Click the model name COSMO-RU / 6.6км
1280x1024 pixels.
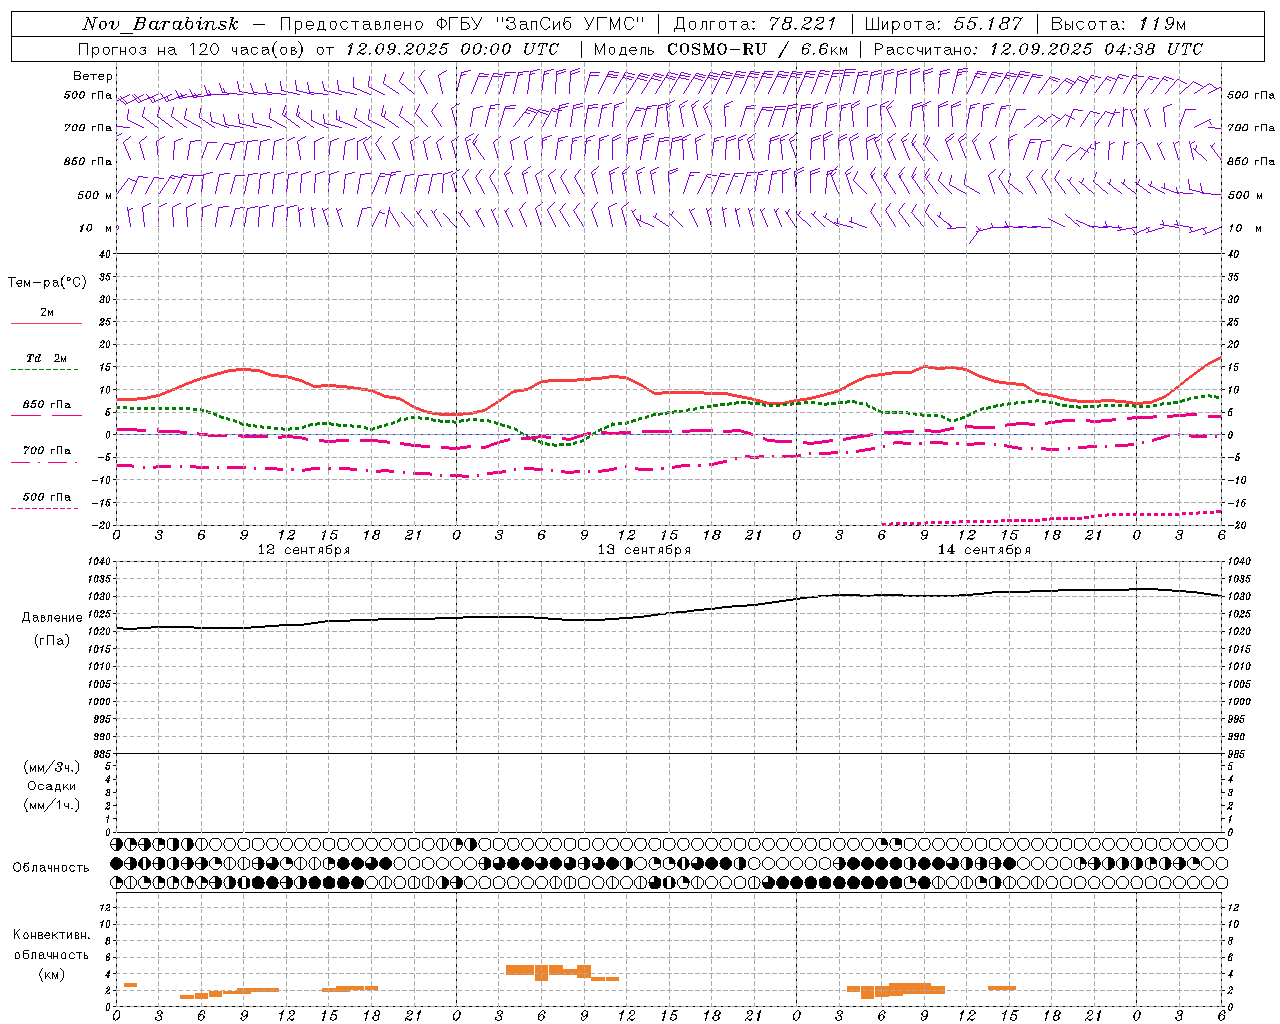(758, 49)
